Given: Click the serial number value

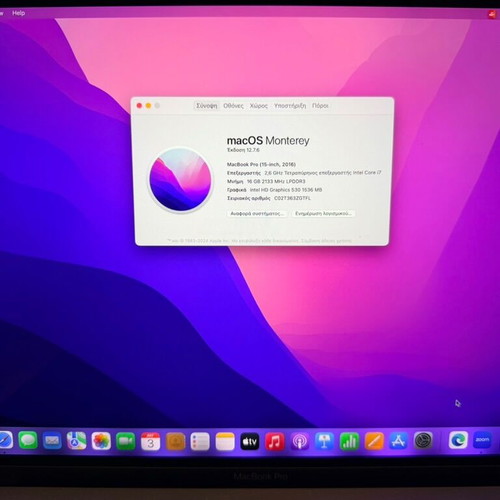Looking at the screenshot, I should click(292, 198).
